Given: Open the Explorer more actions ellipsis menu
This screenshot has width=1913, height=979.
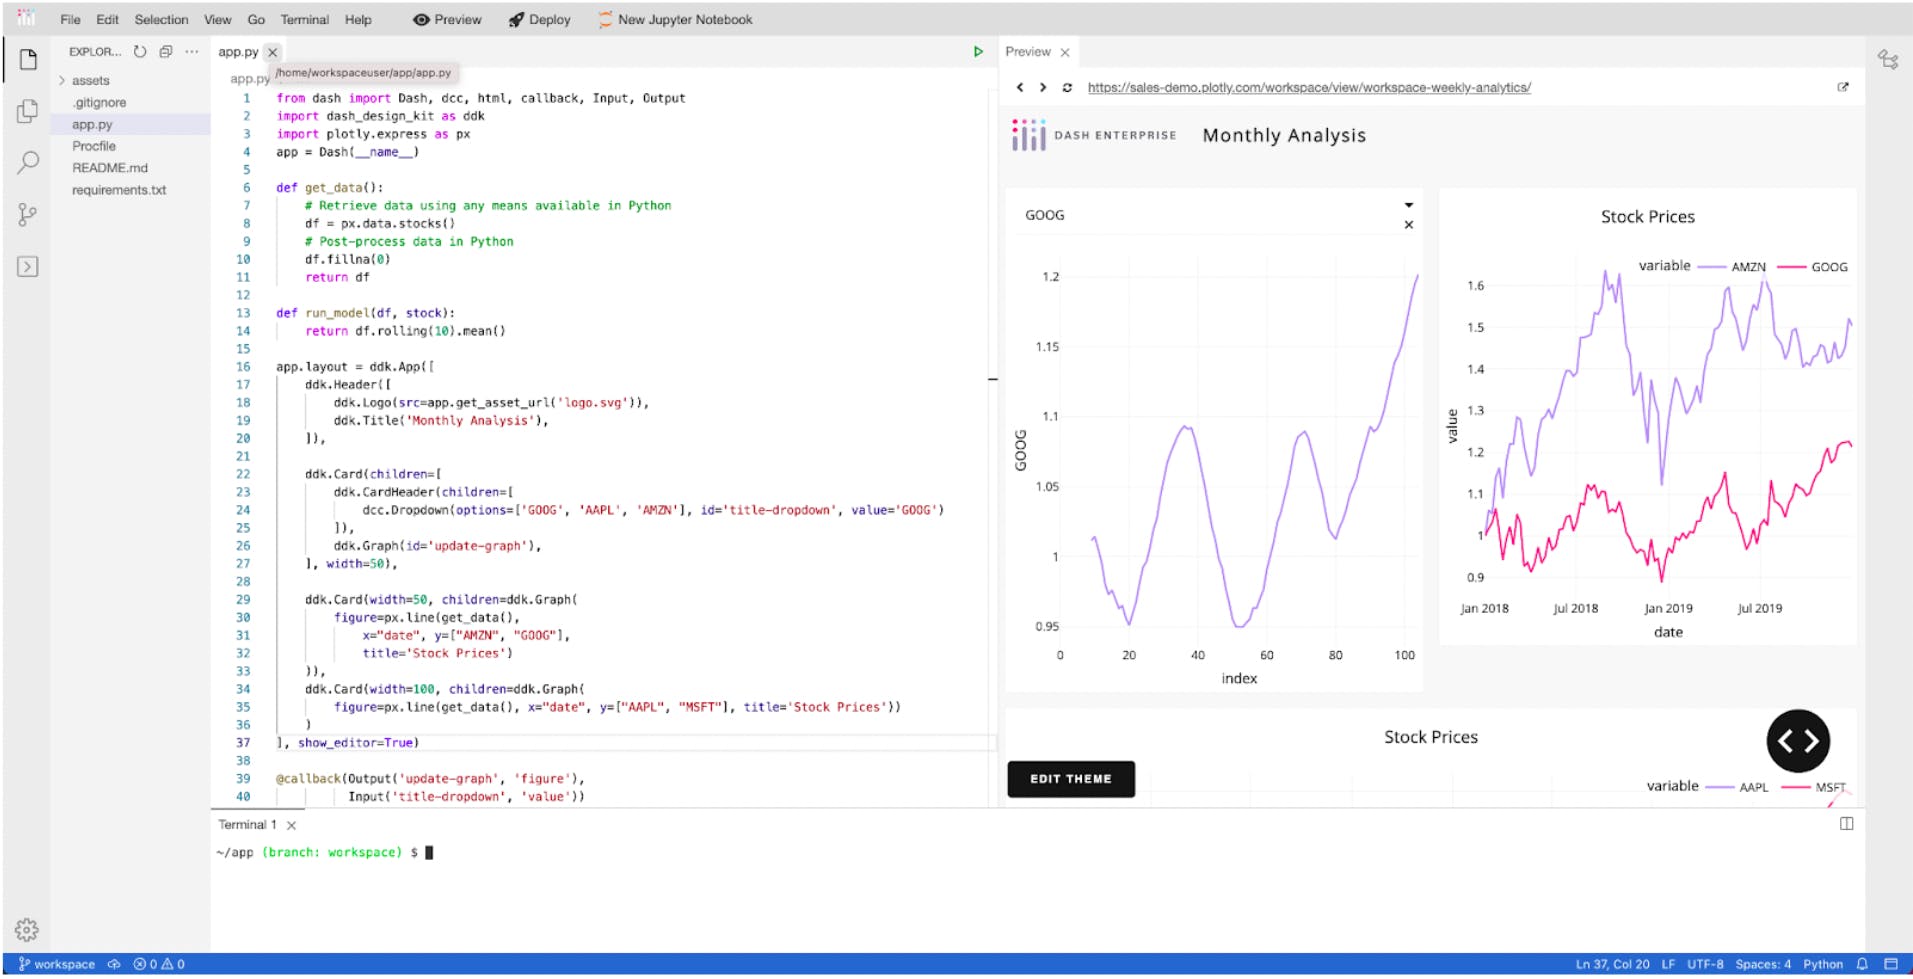Looking at the screenshot, I should click(x=191, y=52).
